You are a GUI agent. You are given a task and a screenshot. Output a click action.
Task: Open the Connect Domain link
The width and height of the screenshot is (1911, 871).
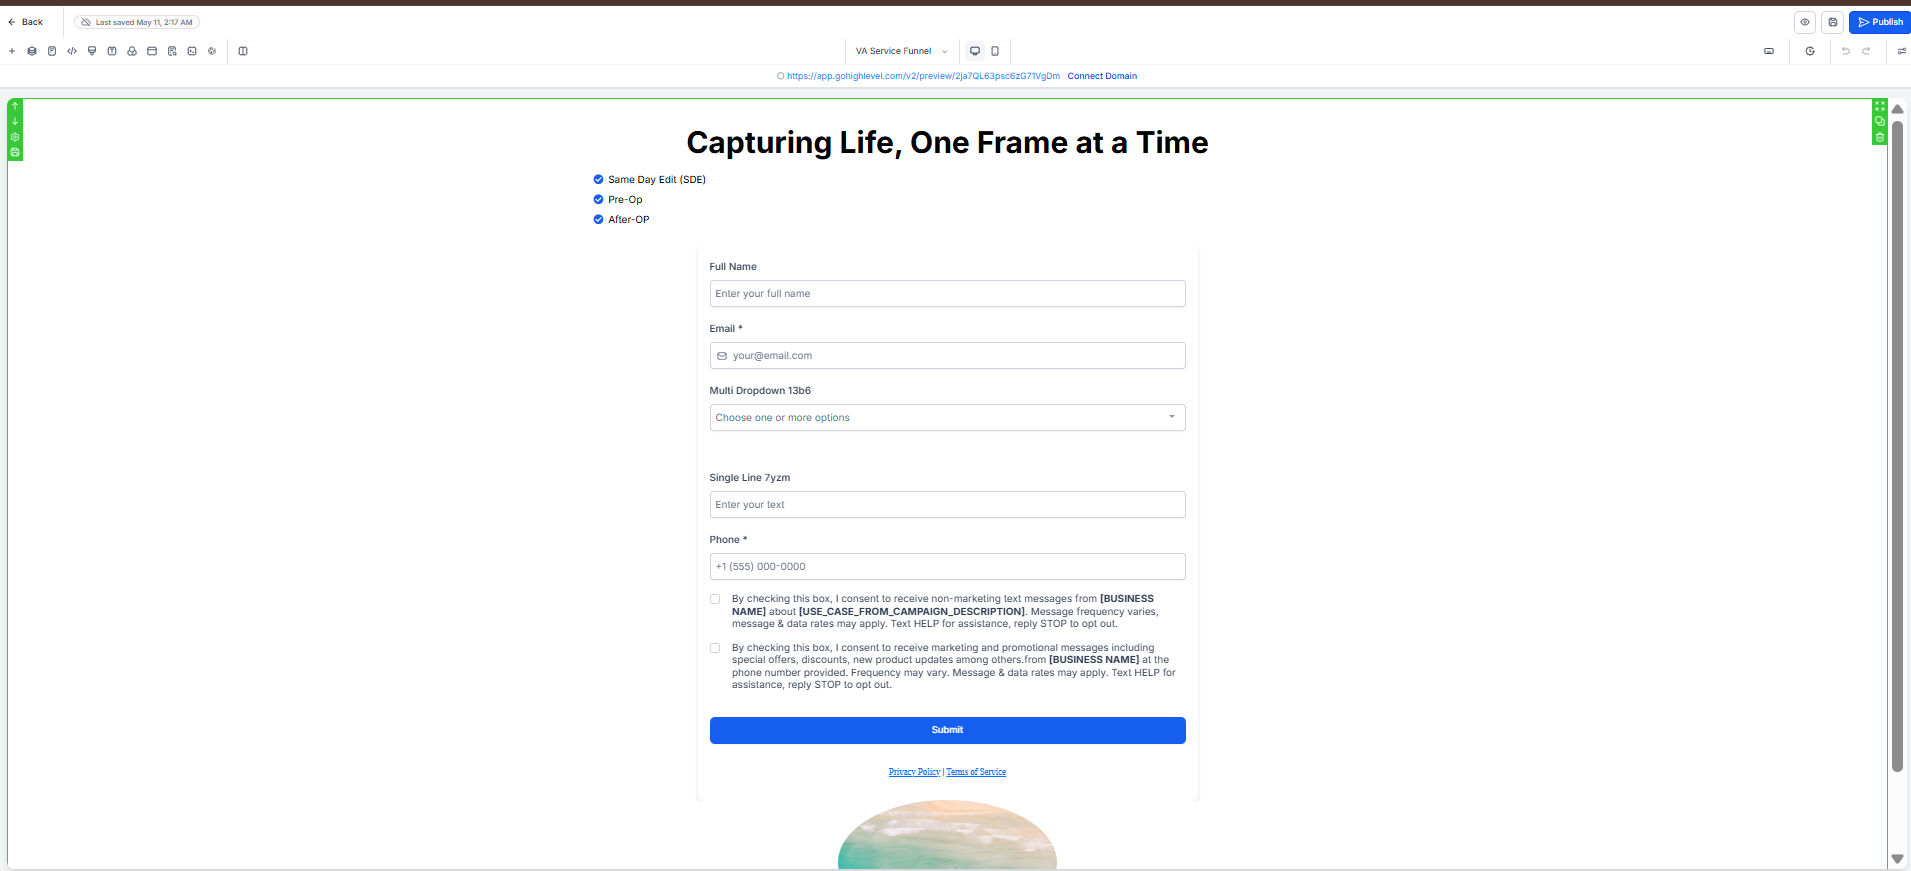click(x=1102, y=76)
